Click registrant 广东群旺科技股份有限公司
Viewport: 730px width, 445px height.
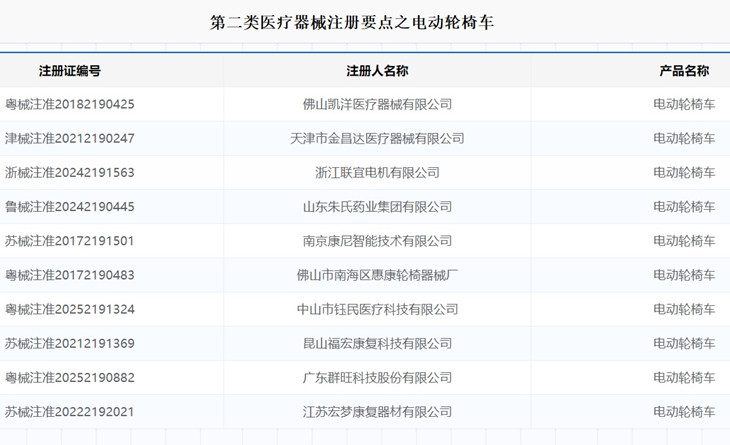tap(377, 378)
